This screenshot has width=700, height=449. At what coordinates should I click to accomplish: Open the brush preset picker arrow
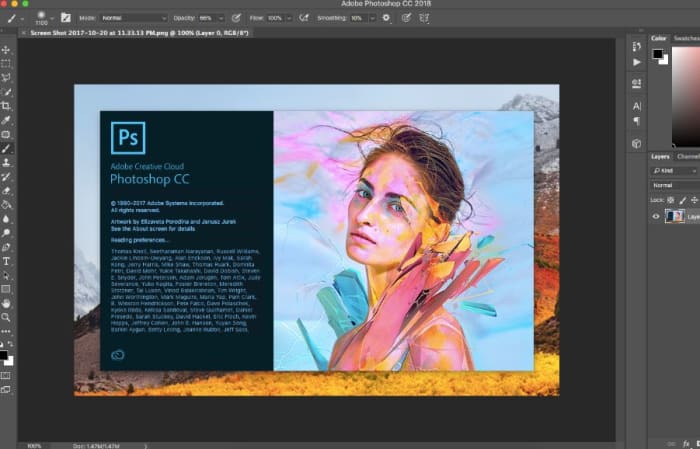[51, 17]
